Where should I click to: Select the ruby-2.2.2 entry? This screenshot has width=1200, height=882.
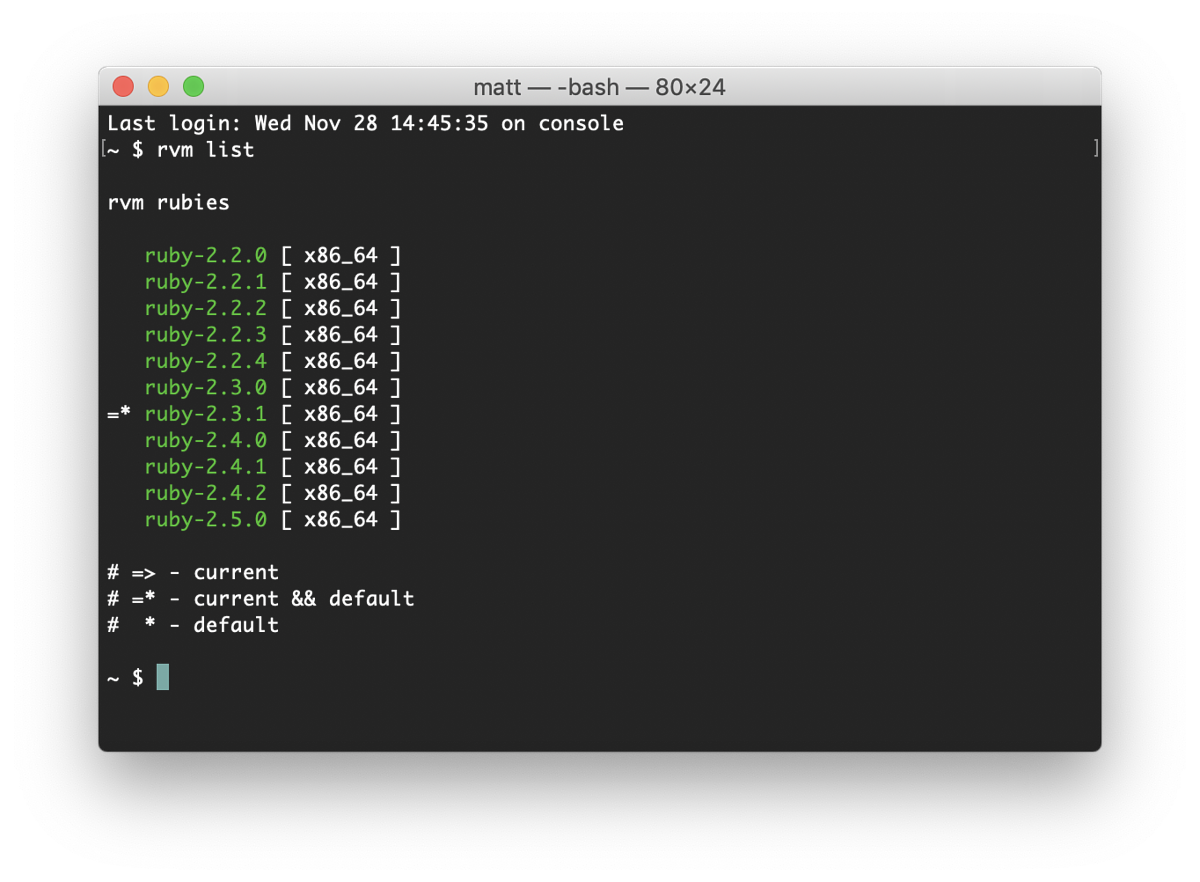point(207,308)
